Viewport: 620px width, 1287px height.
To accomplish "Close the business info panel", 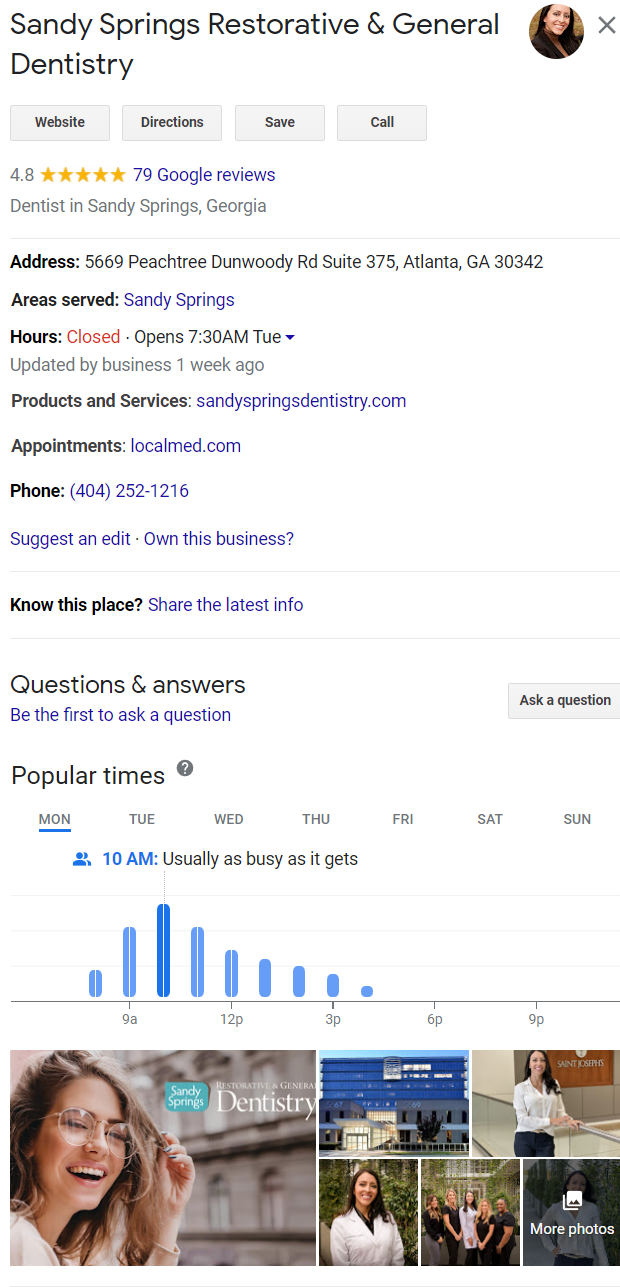I will tap(607, 26).
